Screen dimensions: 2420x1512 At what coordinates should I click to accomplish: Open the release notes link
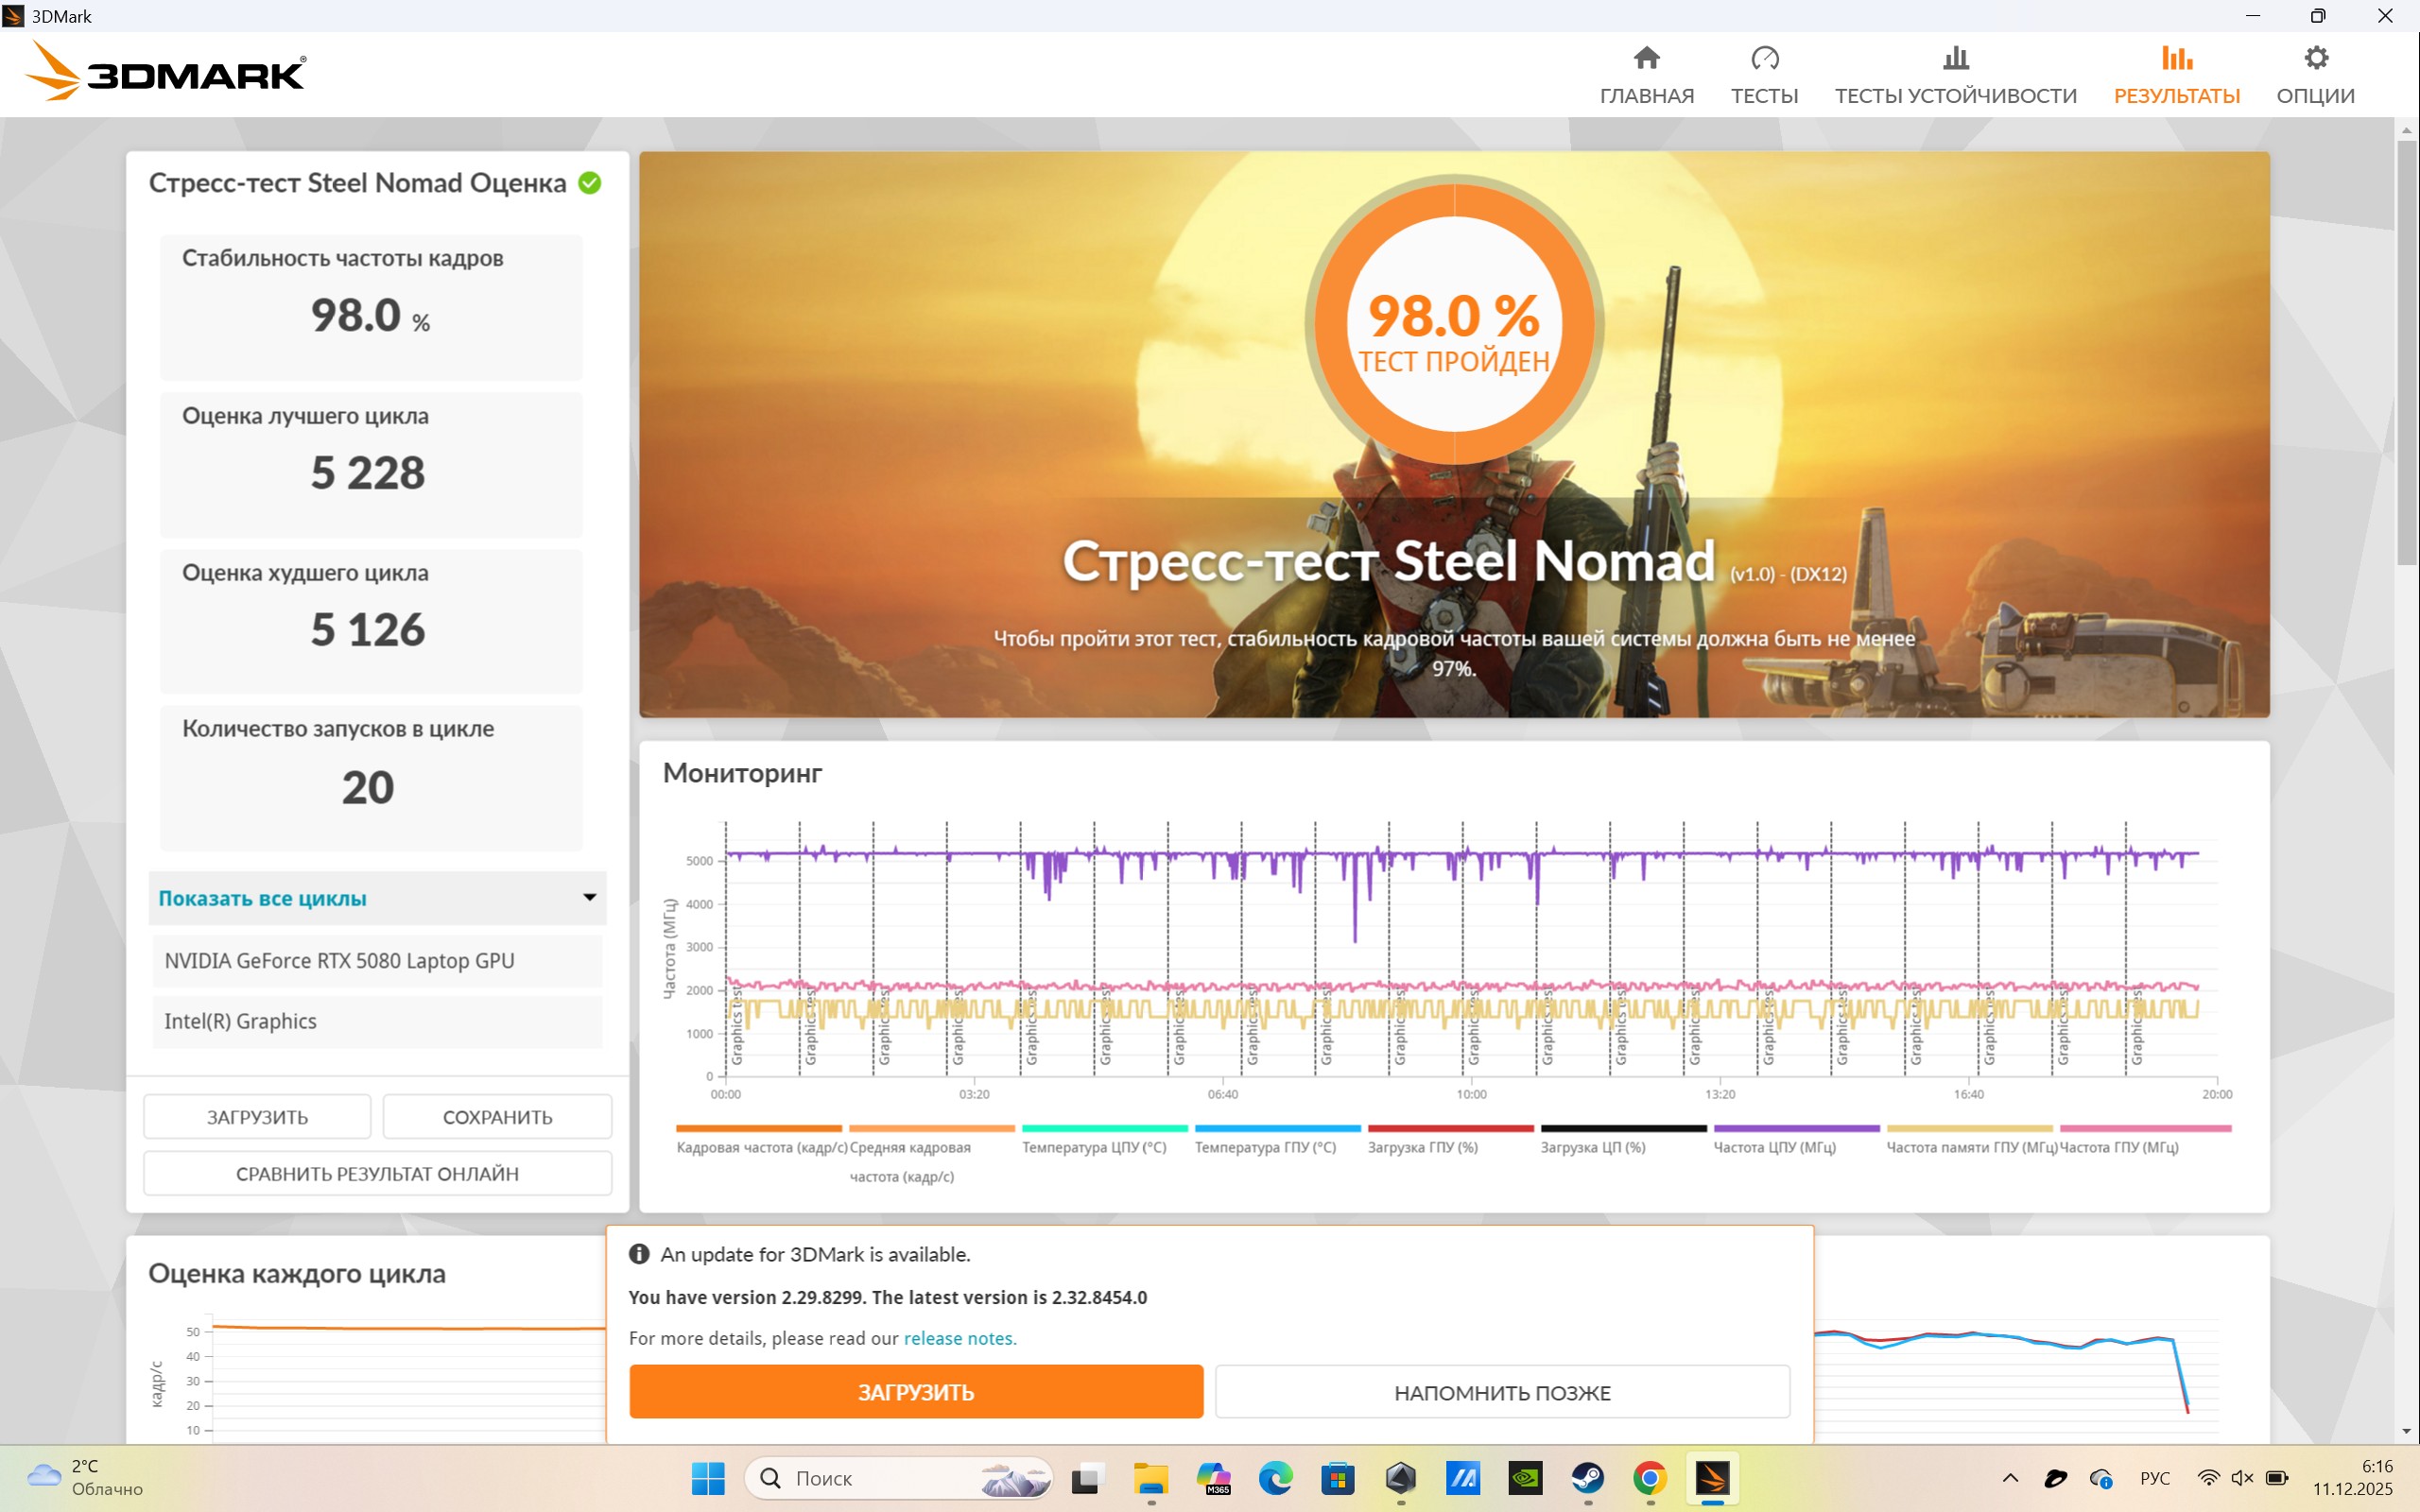click(x=959, y=1338)
